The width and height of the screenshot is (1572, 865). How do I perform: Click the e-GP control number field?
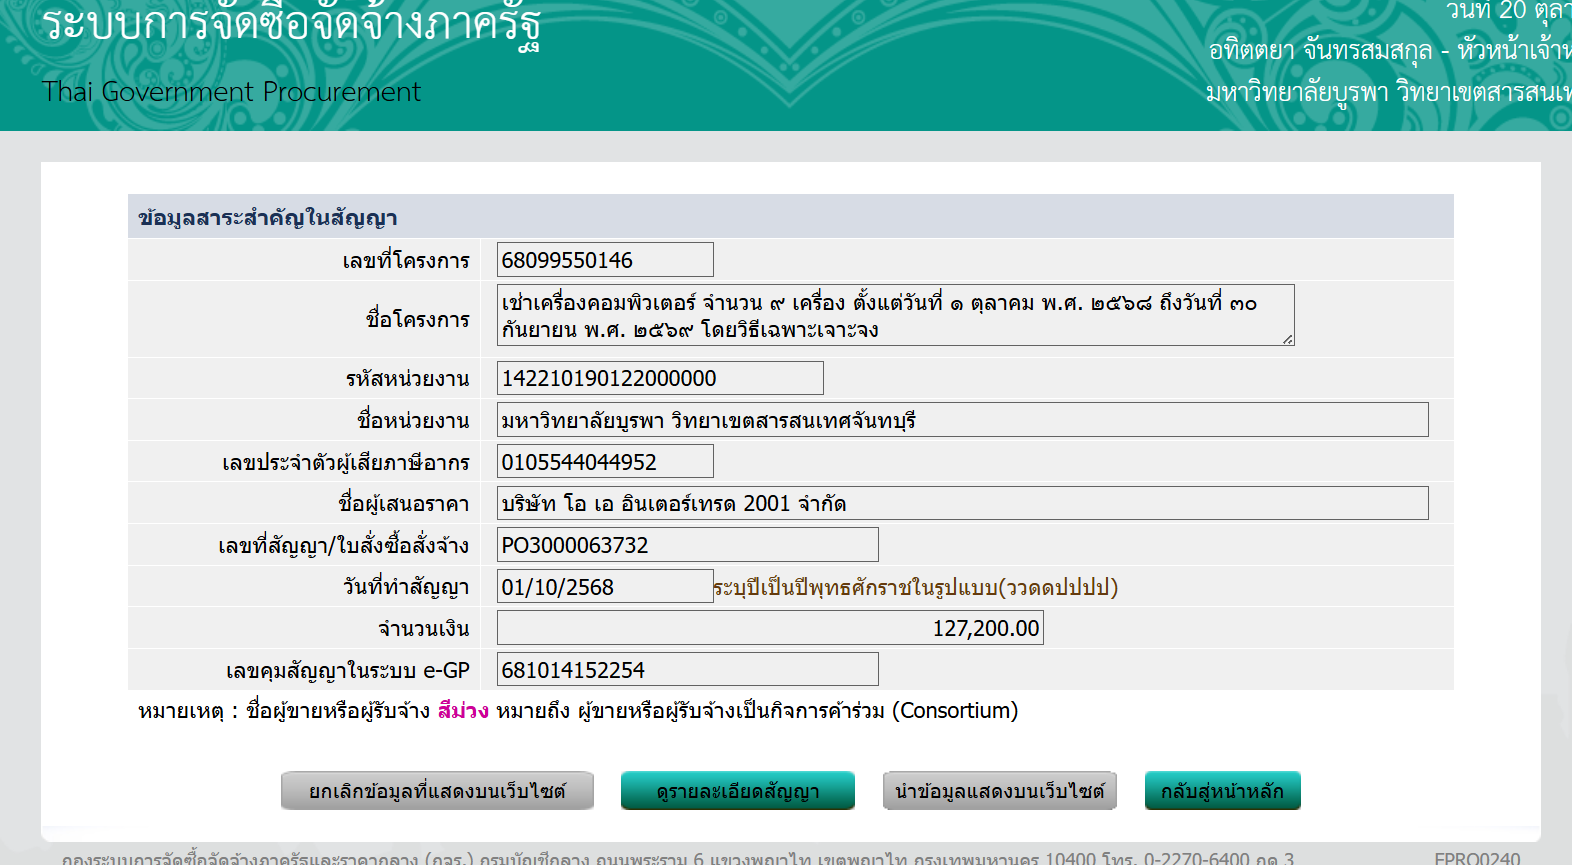[687, 670]
